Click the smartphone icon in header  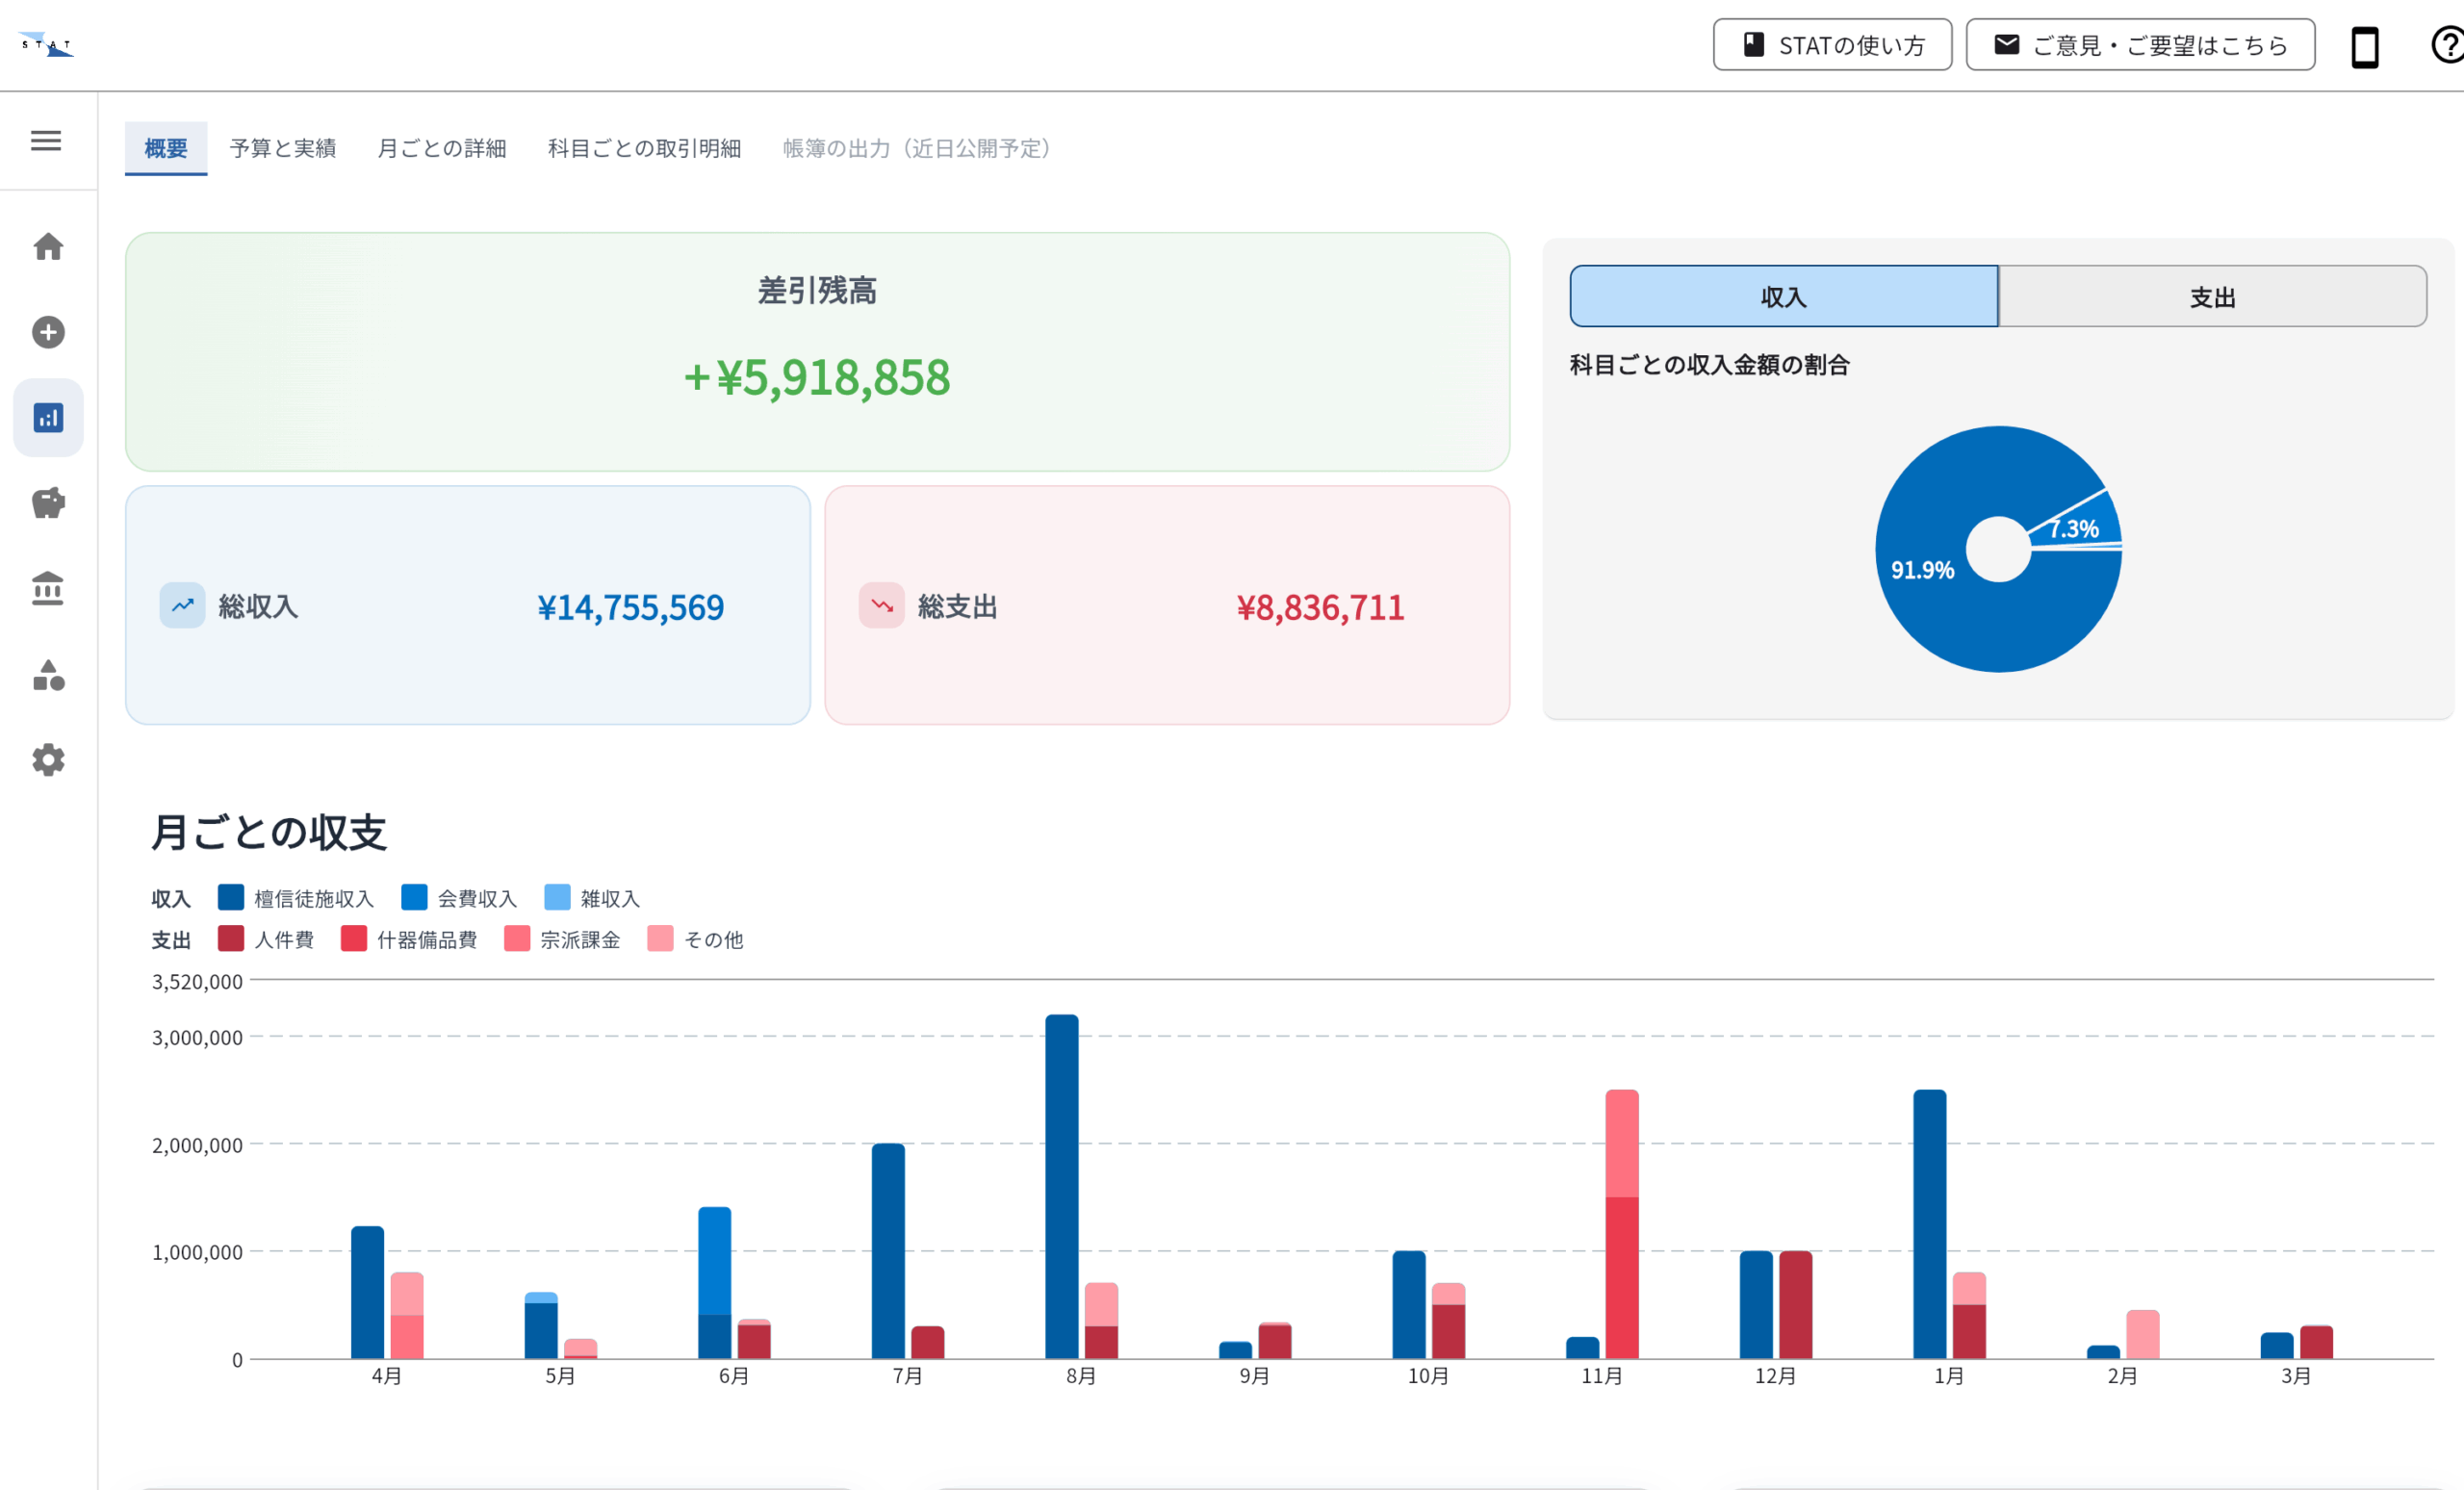(2364, 46)
